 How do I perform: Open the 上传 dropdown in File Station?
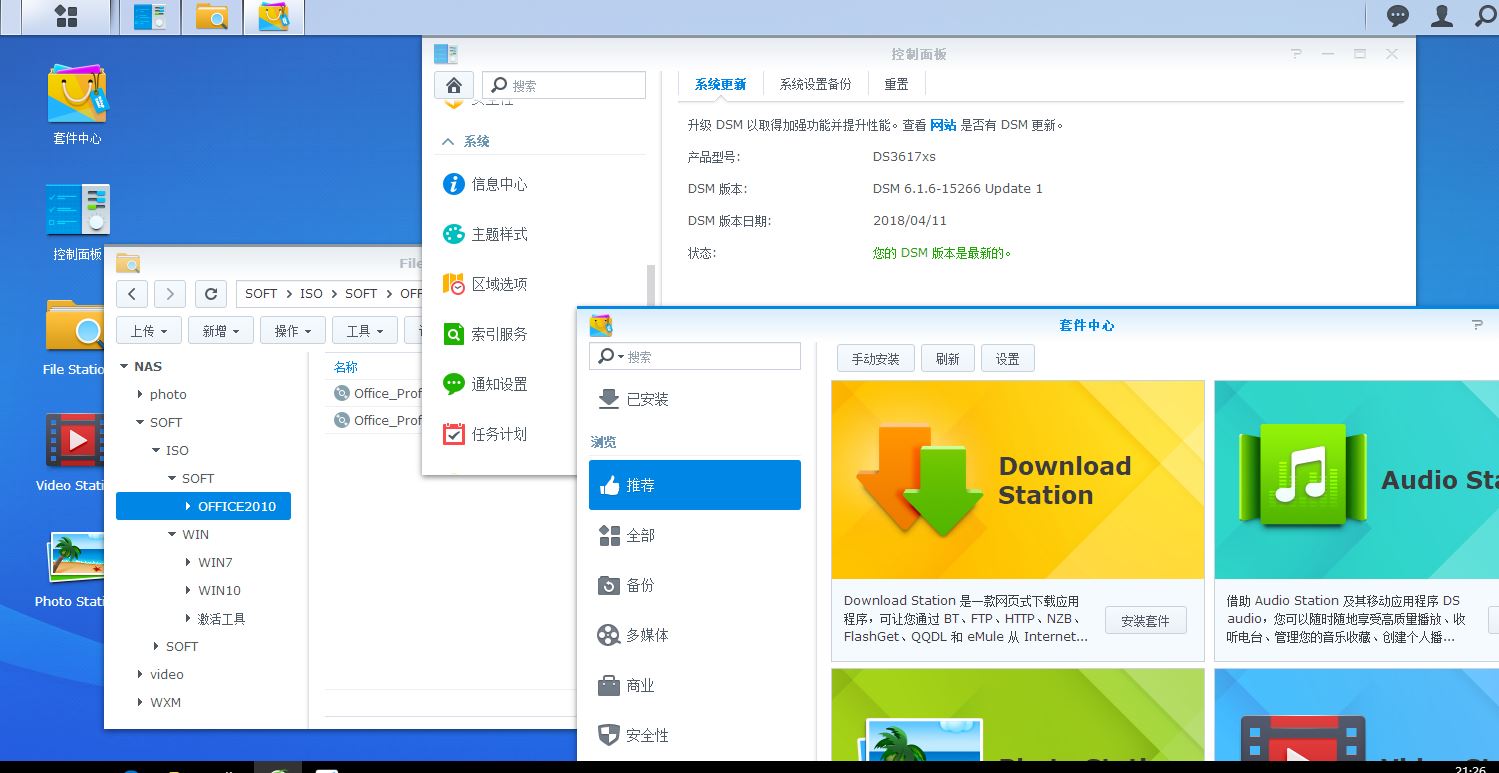[x=148, y=329]
